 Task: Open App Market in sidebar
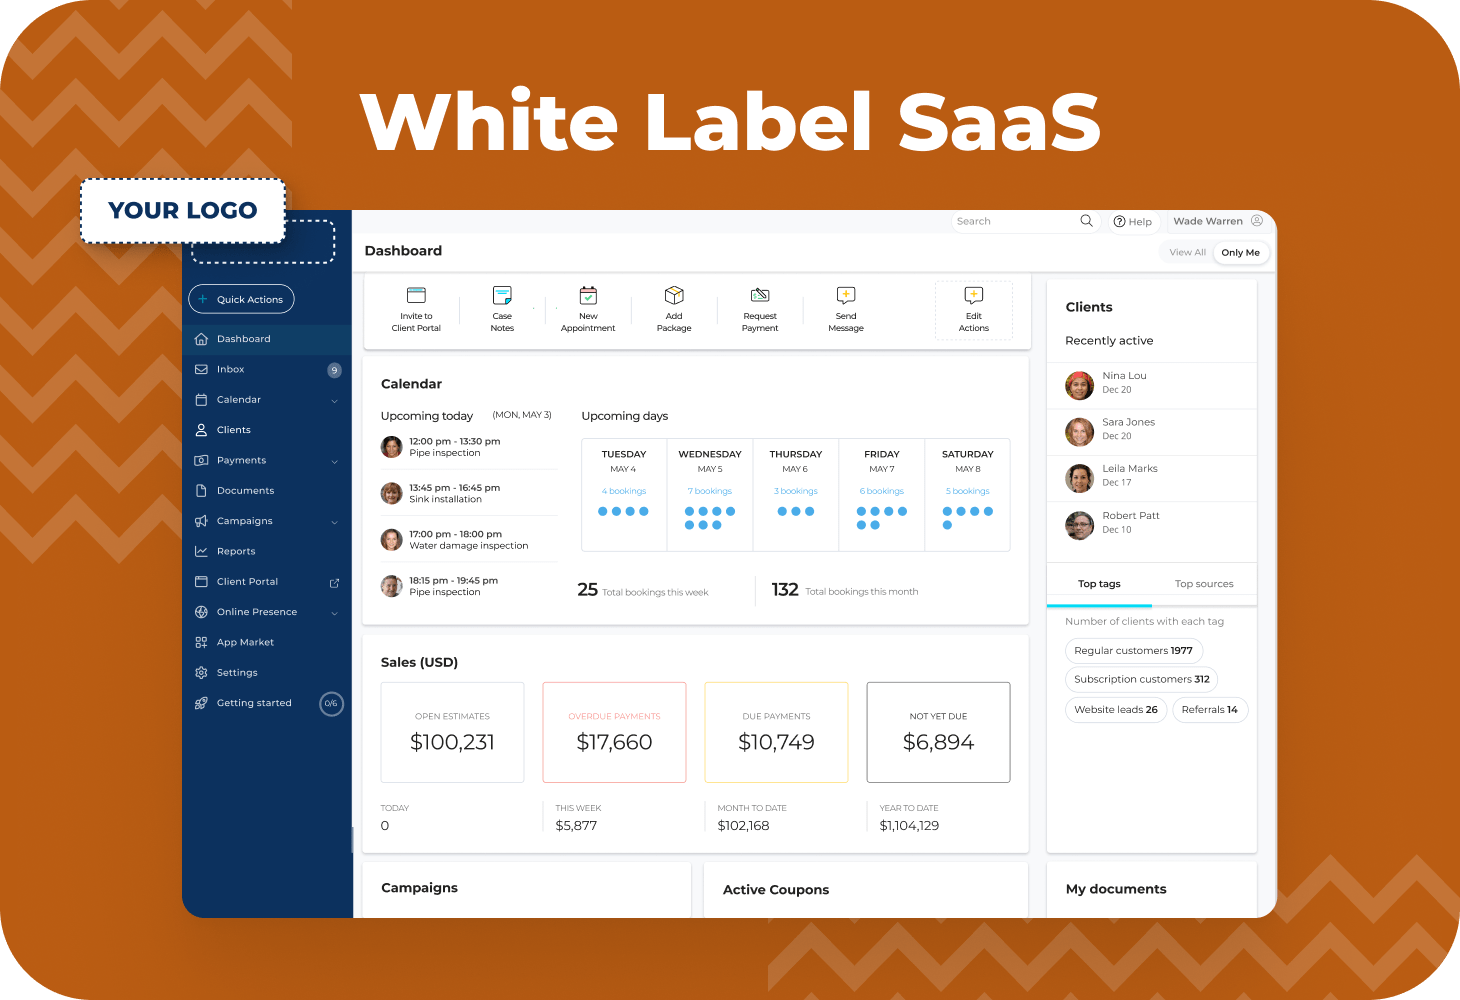[x=267, y=643]
